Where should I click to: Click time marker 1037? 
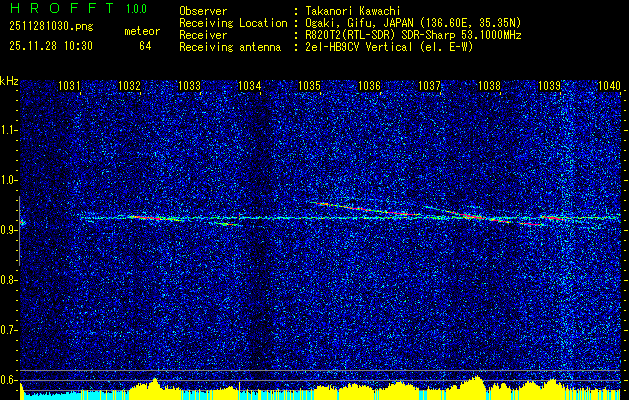429,85
